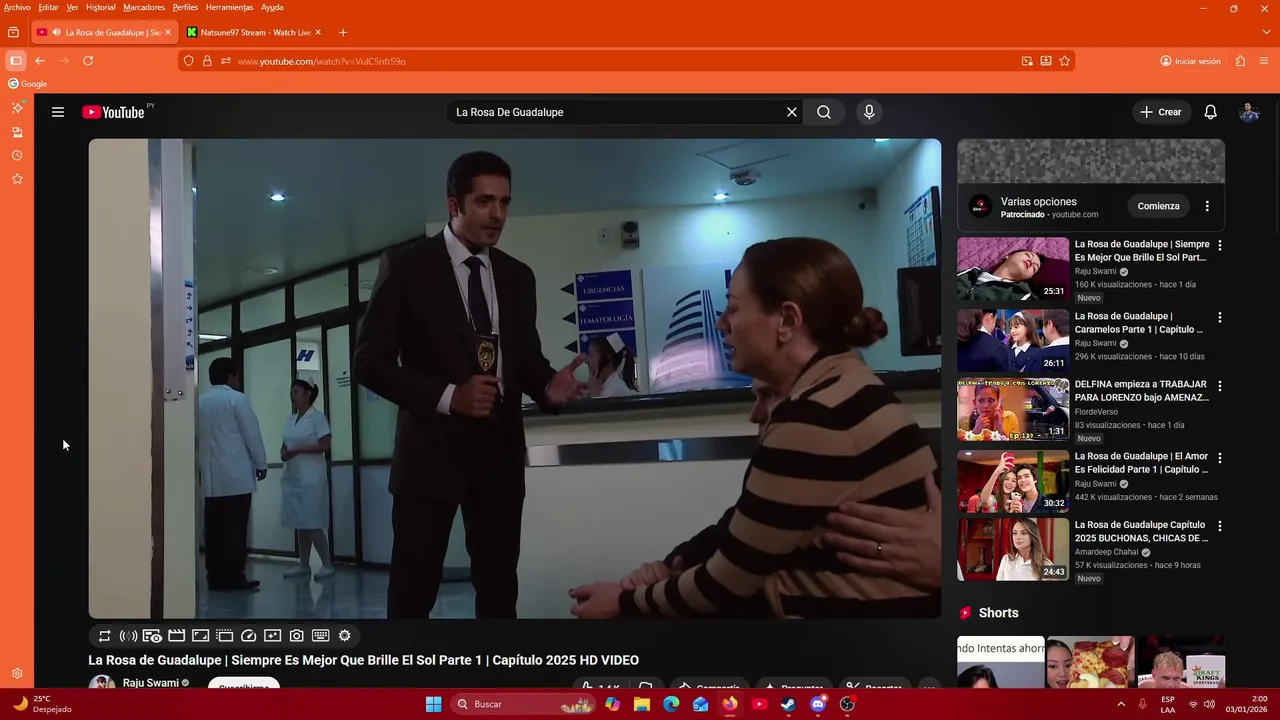Go back with the browser back arrow
Screen dimensions: 1280x720
click(40, 61)
